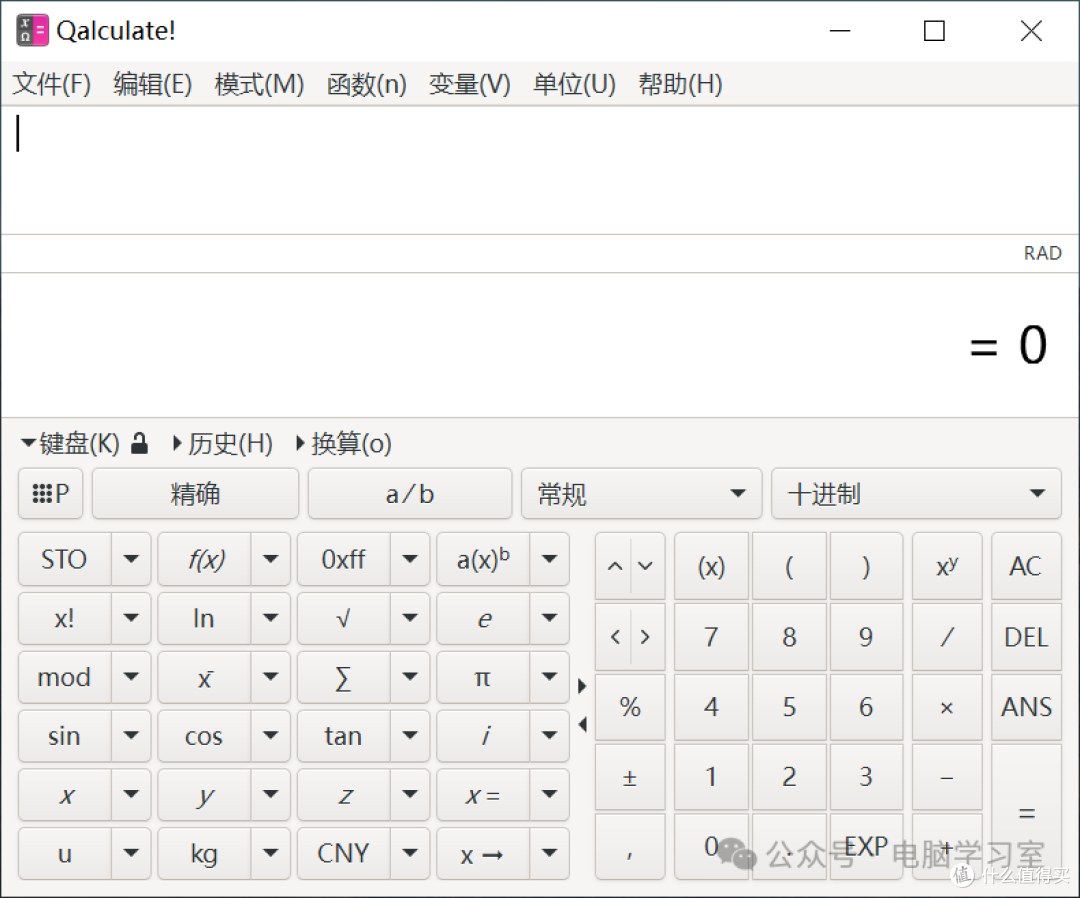The height and width of the screenshot is (898, 1080).
Task: Open the 单位(U) menu
Action: coord(574,84)
